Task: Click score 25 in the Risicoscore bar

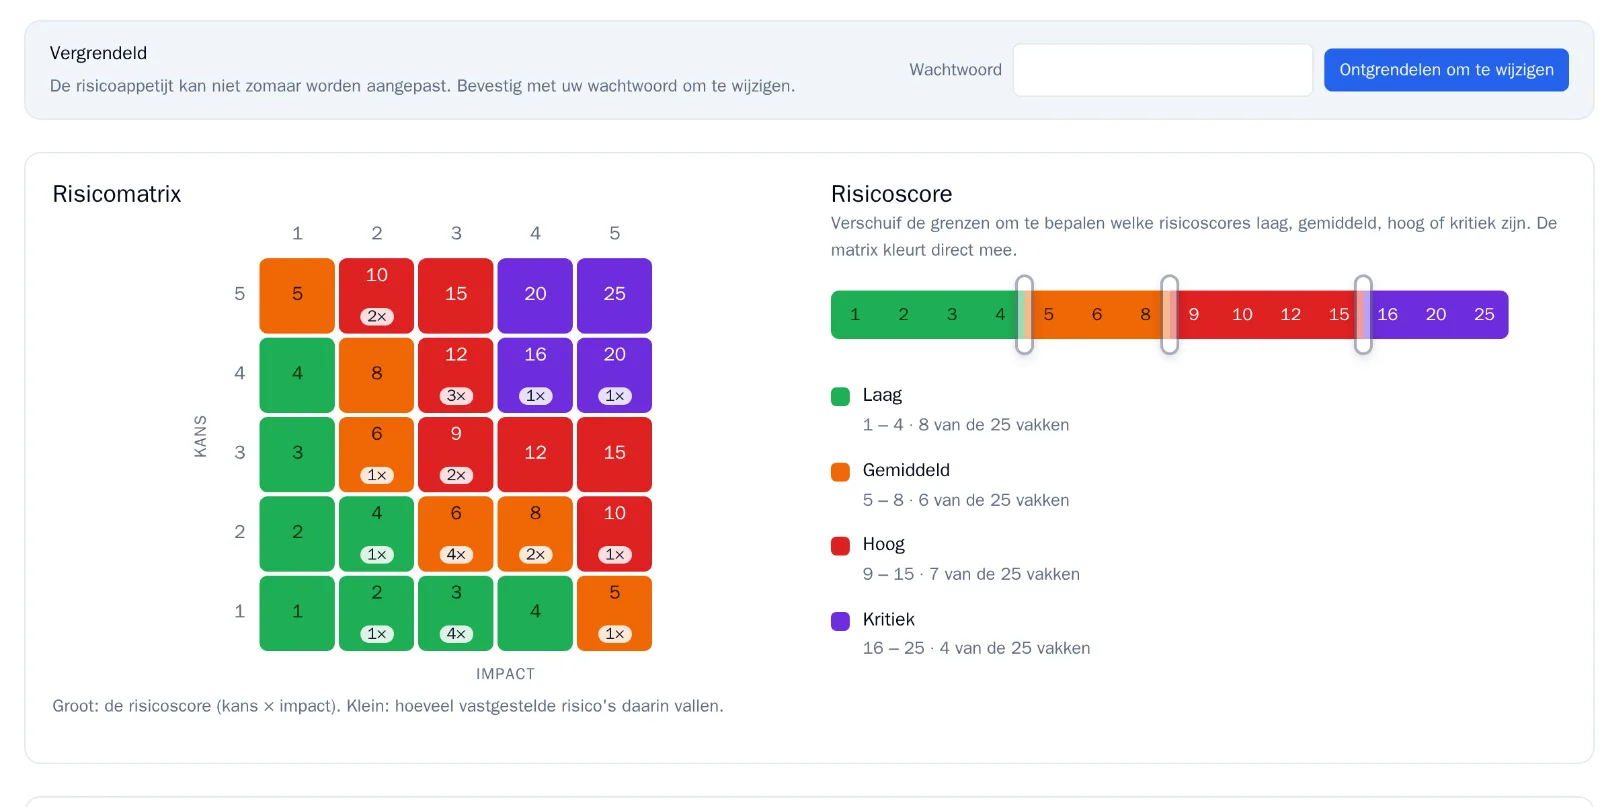Action: point(1484,314)
